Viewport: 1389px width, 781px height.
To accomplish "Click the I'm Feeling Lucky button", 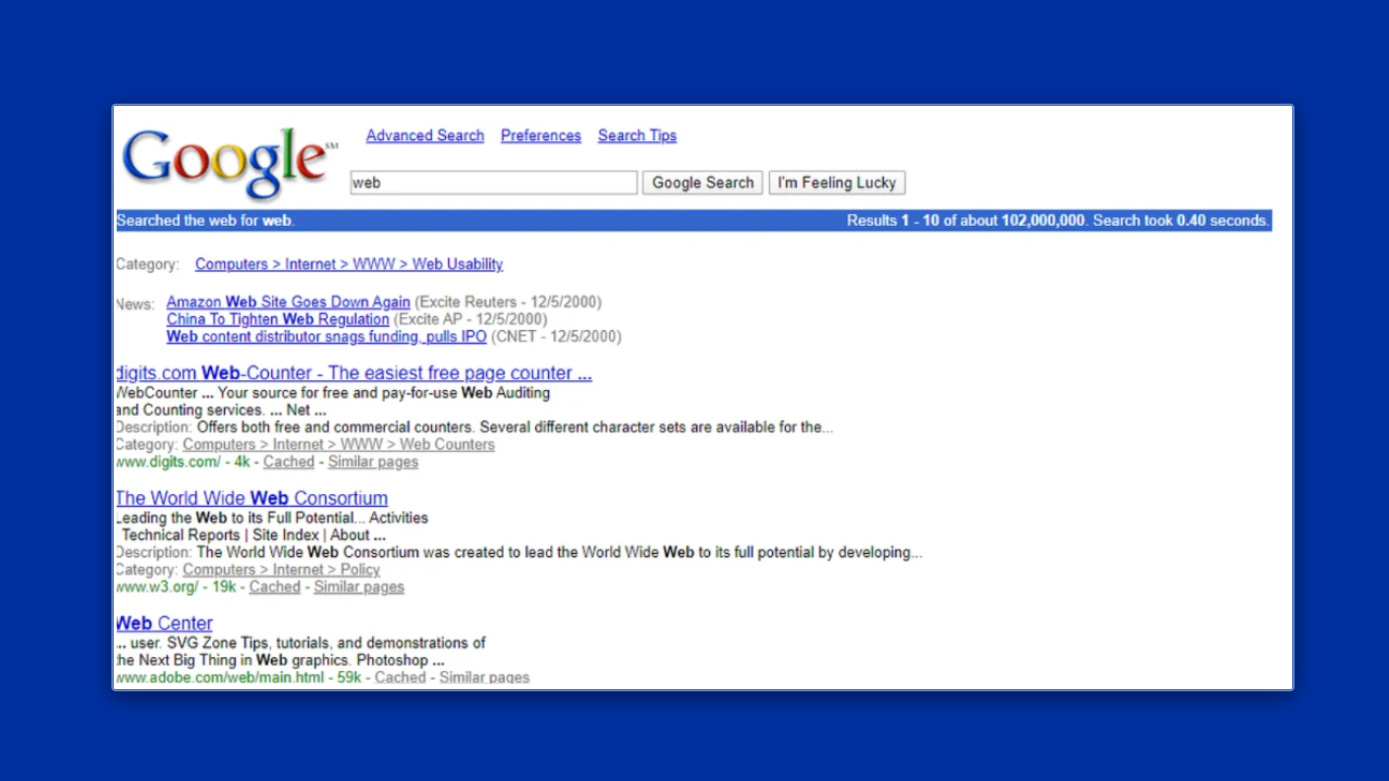I will tap(838, 183).
